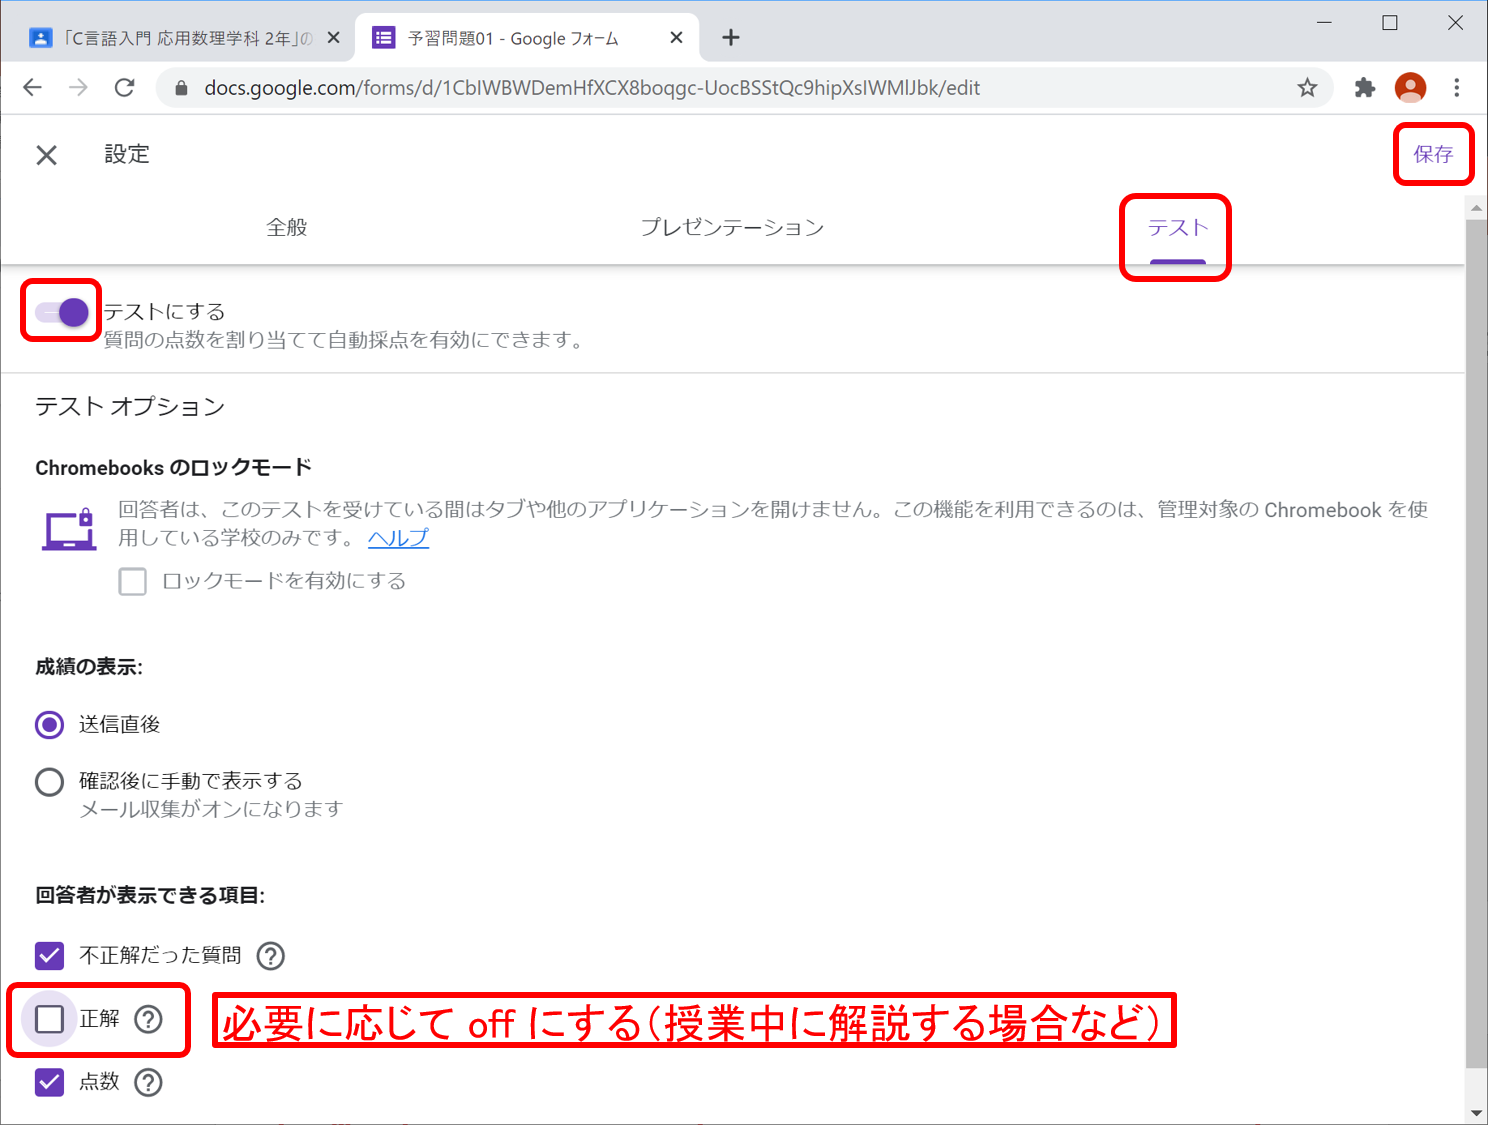This screenshot has height=1125, width=1488.
Task: Maximize the Chrome window
Action: [1390, 22]
